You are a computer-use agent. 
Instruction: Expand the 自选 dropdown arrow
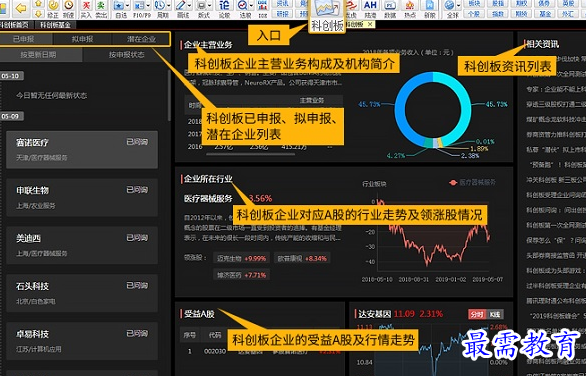127,5
